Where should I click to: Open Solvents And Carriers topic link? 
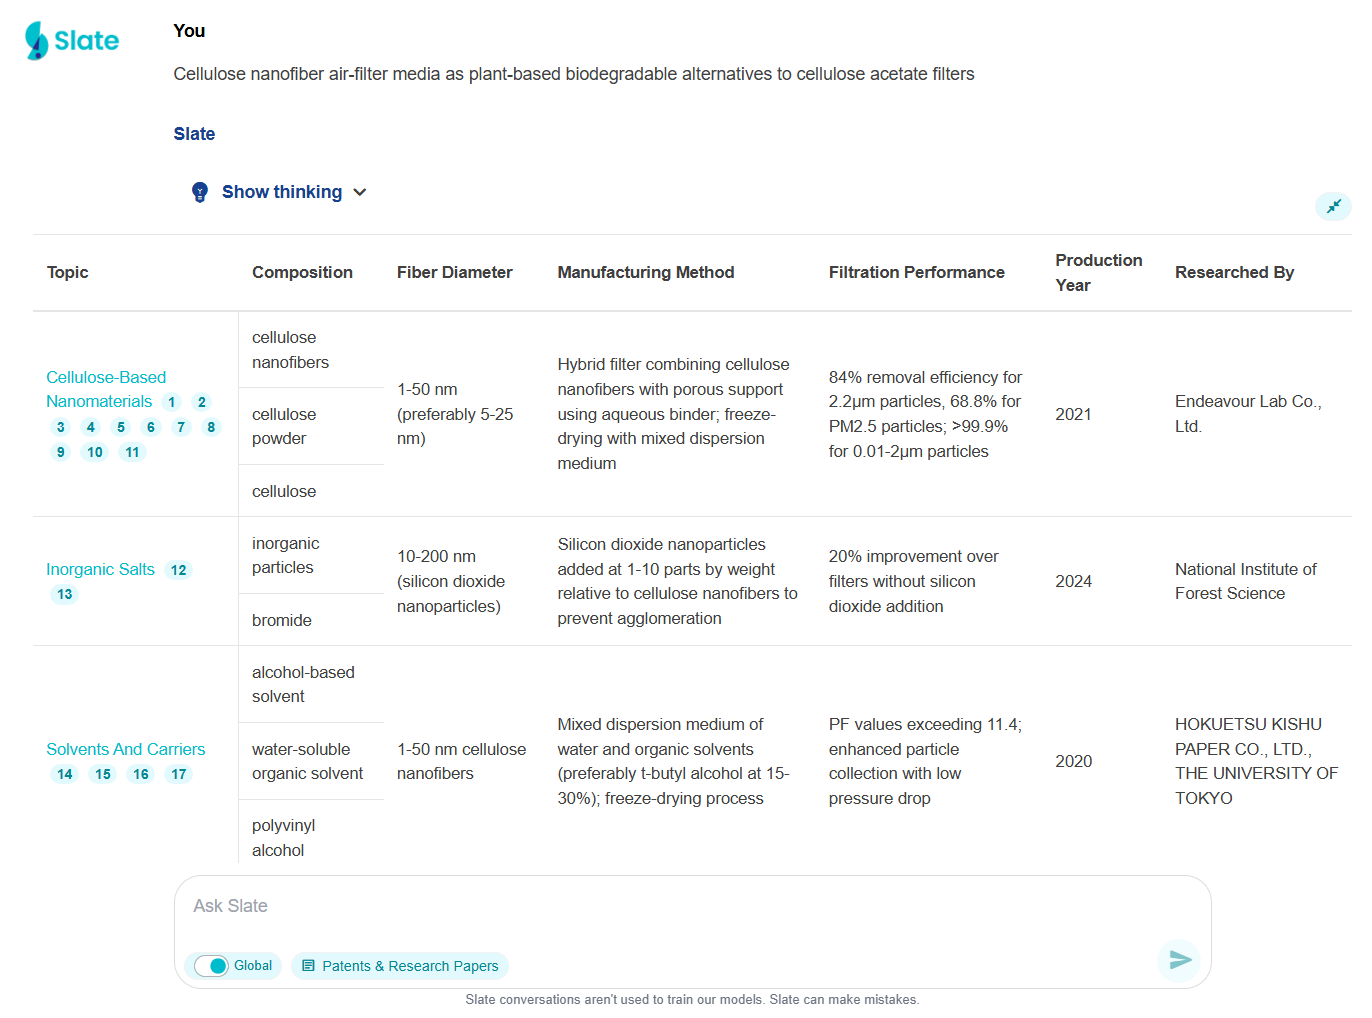coord(125,749)
